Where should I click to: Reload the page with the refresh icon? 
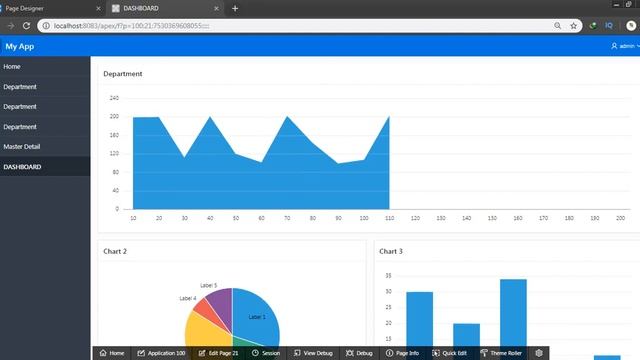[27, 26]
